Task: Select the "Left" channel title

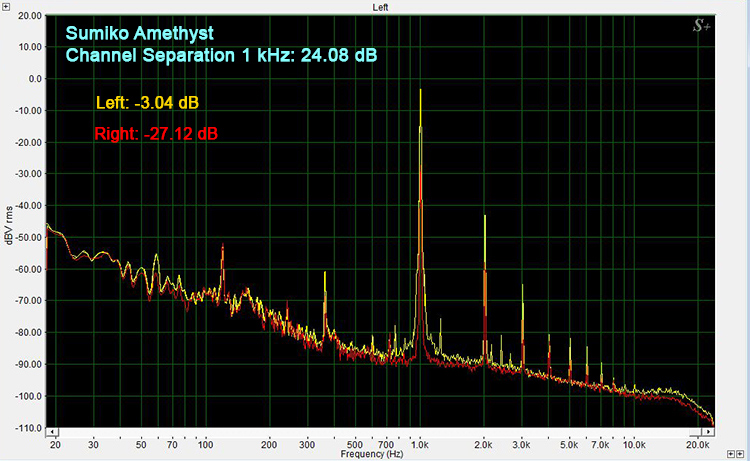Action: click(x=380, y=6)
